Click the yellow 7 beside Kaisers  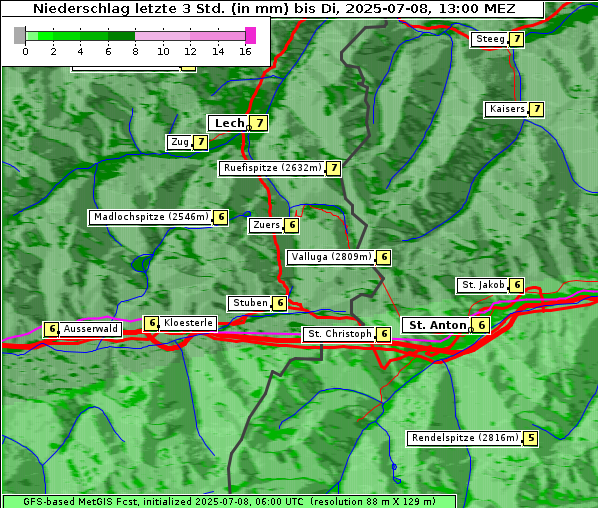coord(537,110)
